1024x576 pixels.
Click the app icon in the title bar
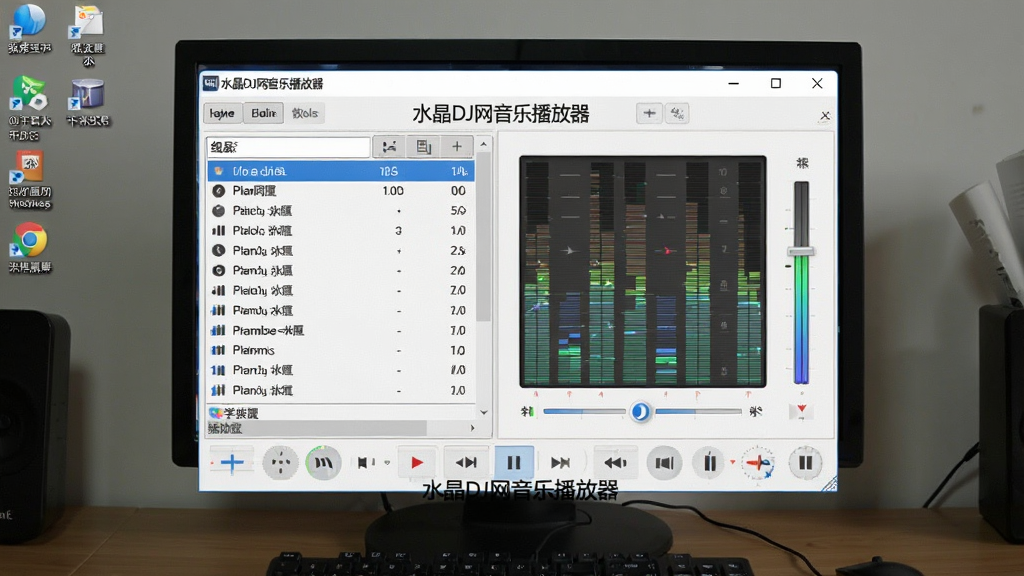pyautogui.click(x=210, y=83)
